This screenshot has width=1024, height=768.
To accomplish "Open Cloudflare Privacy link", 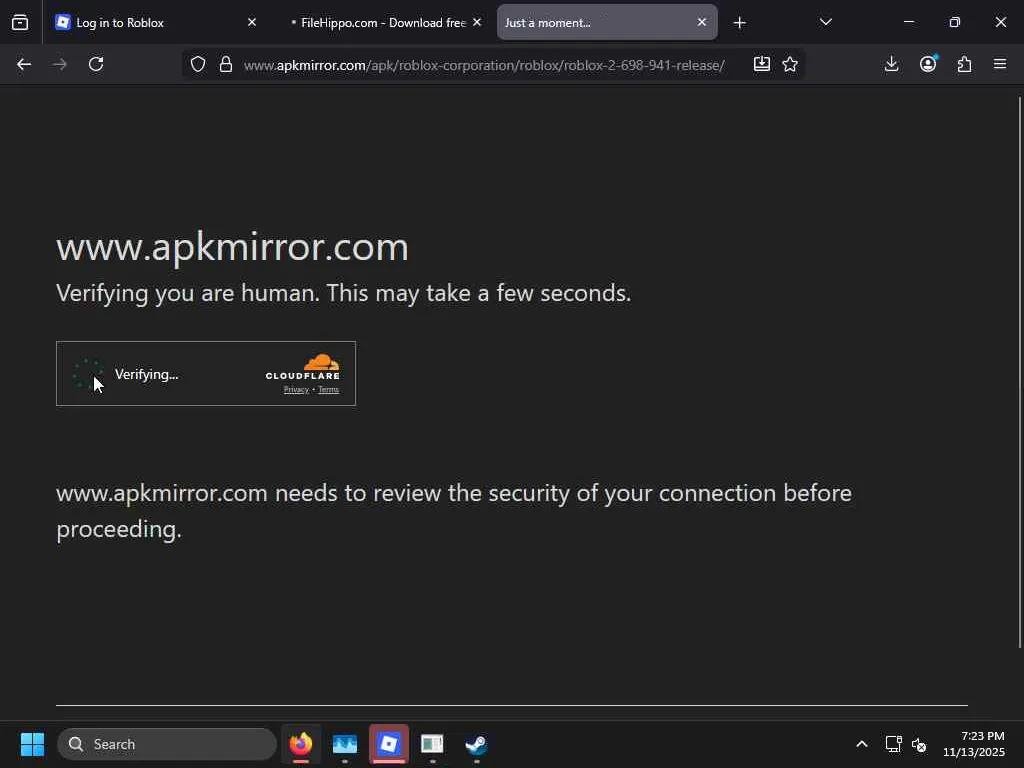I will (296, 390).
